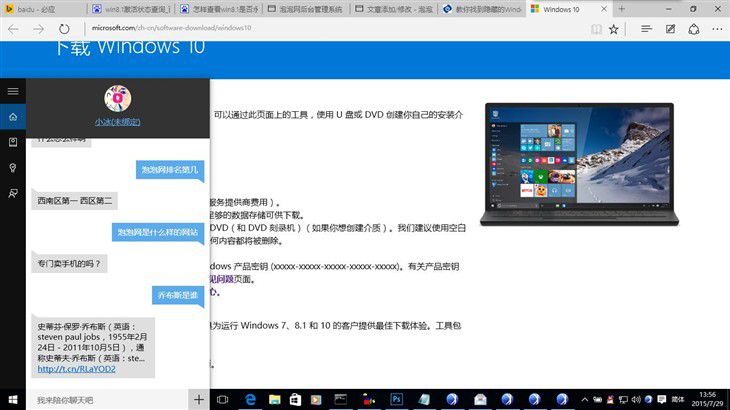Switch to 怎样查看win8.1是否永 tab

tap(219, 9)
